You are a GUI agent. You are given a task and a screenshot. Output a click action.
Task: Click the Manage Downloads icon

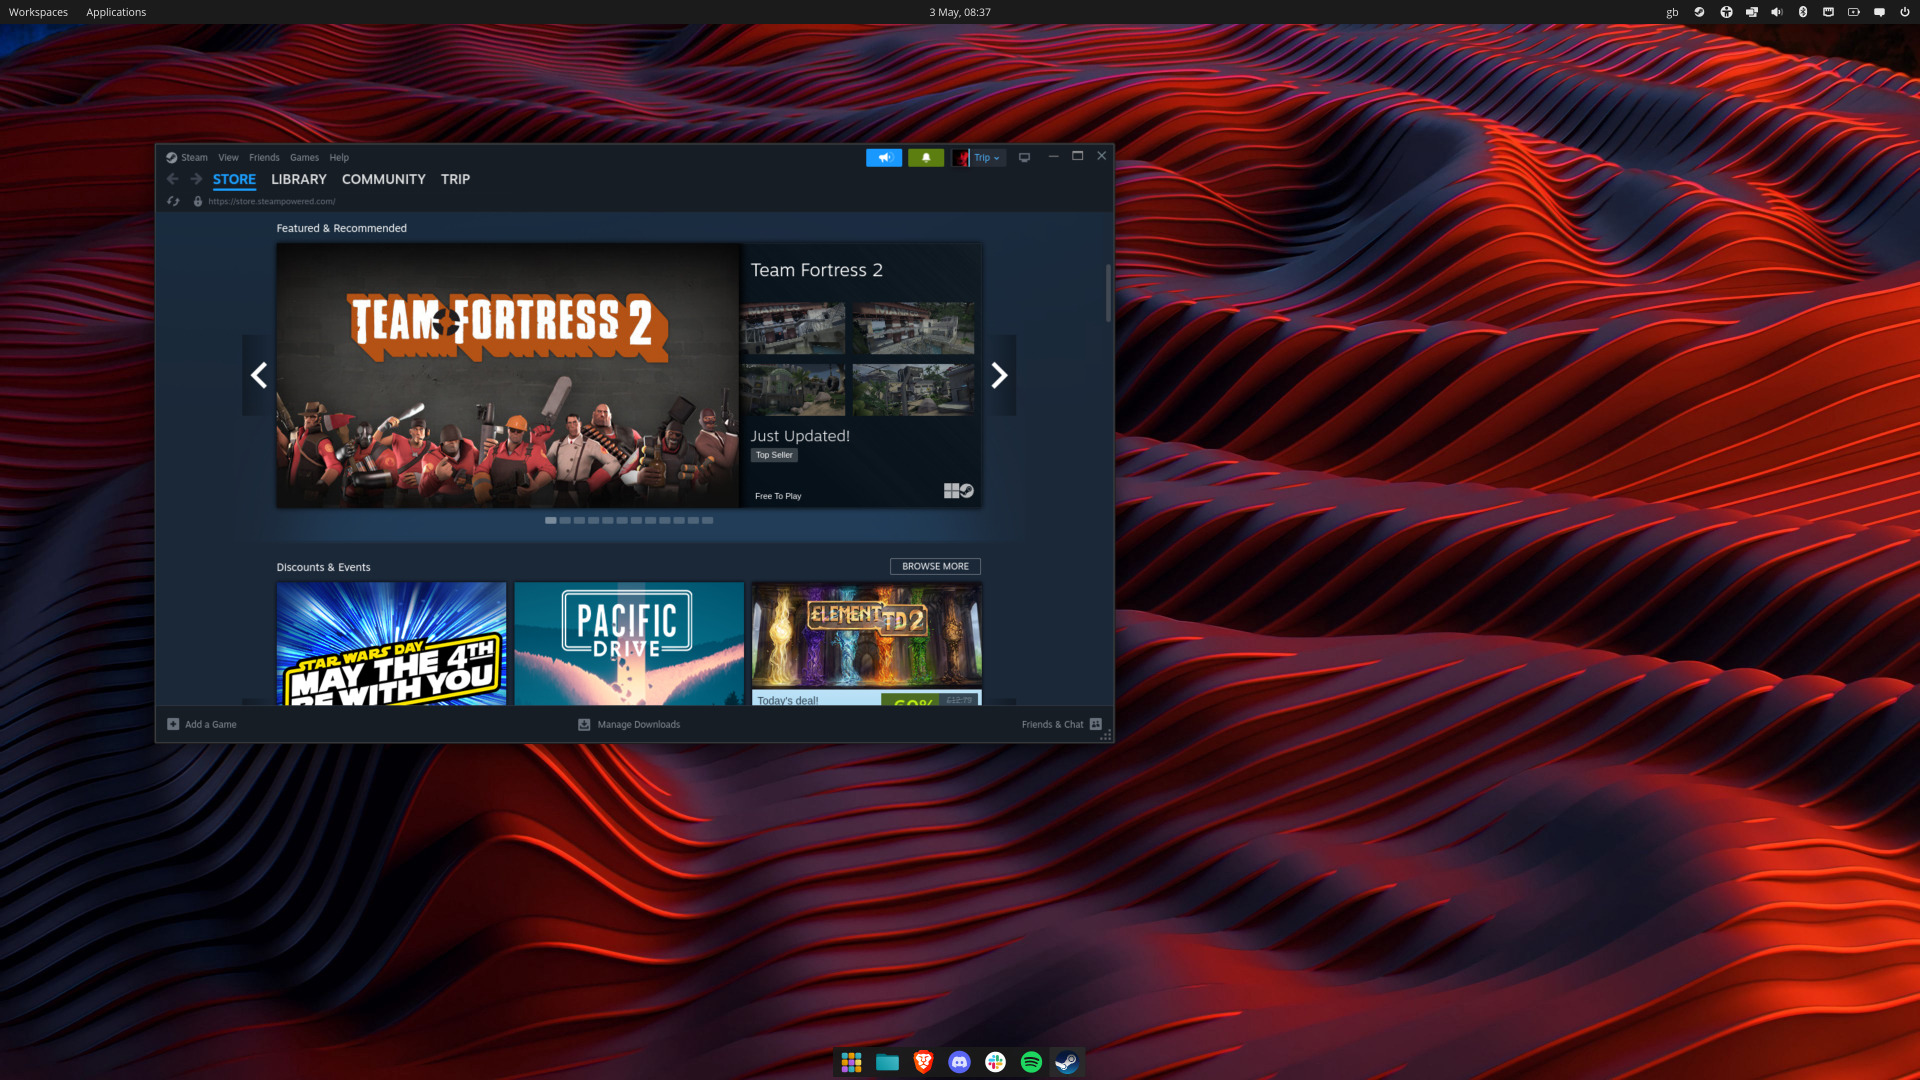584,724
